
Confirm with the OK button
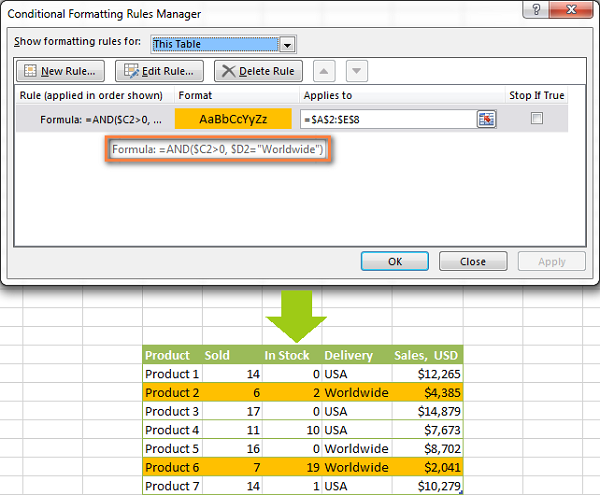pos(394,261)
